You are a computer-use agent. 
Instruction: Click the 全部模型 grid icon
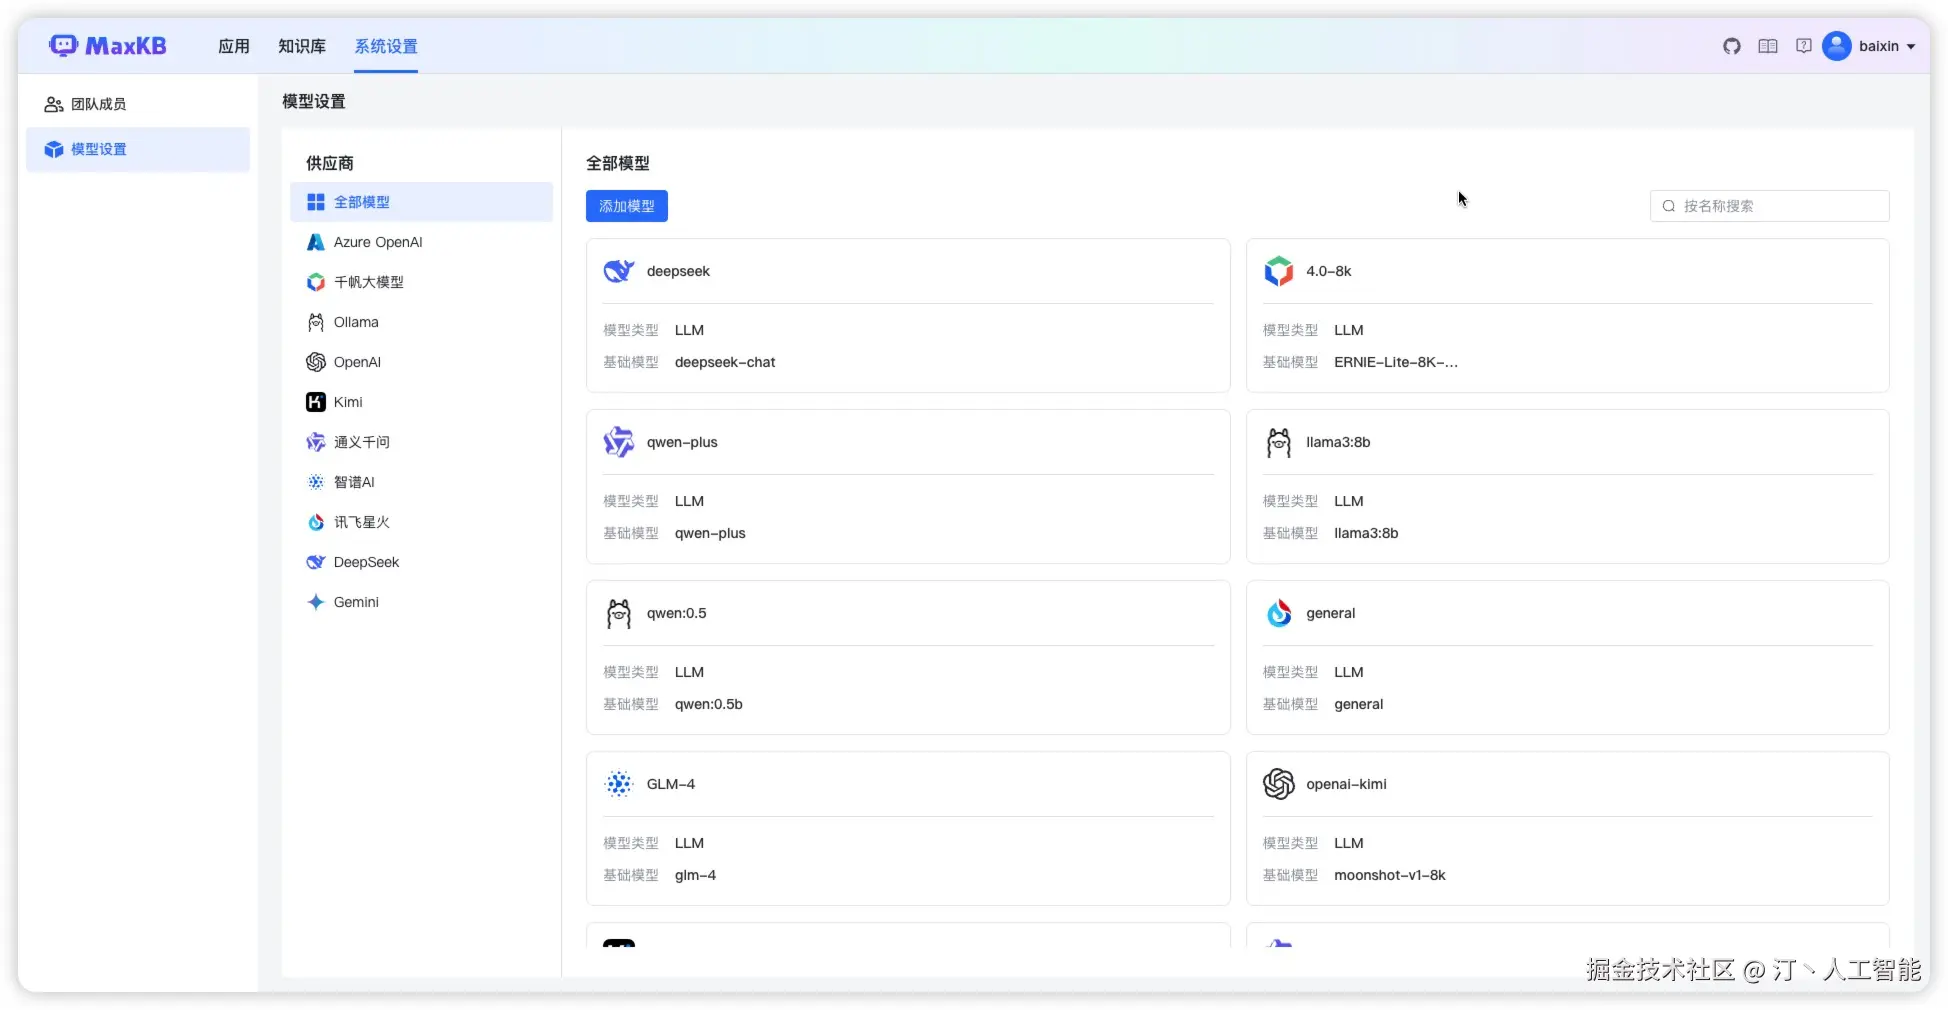tap(316, 202)
